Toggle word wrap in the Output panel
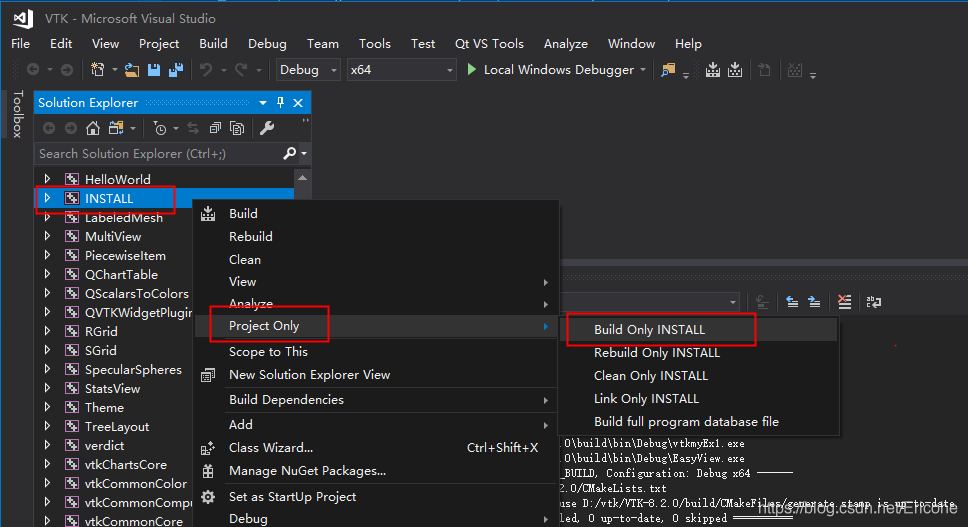Image resolution: width=968 pixels, height=527 pixels. (874, 302)
